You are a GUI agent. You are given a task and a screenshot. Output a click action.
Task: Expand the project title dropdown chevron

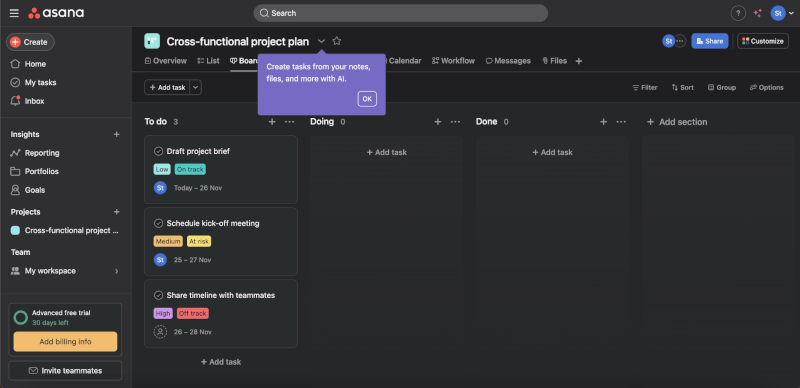pos(321,41)
